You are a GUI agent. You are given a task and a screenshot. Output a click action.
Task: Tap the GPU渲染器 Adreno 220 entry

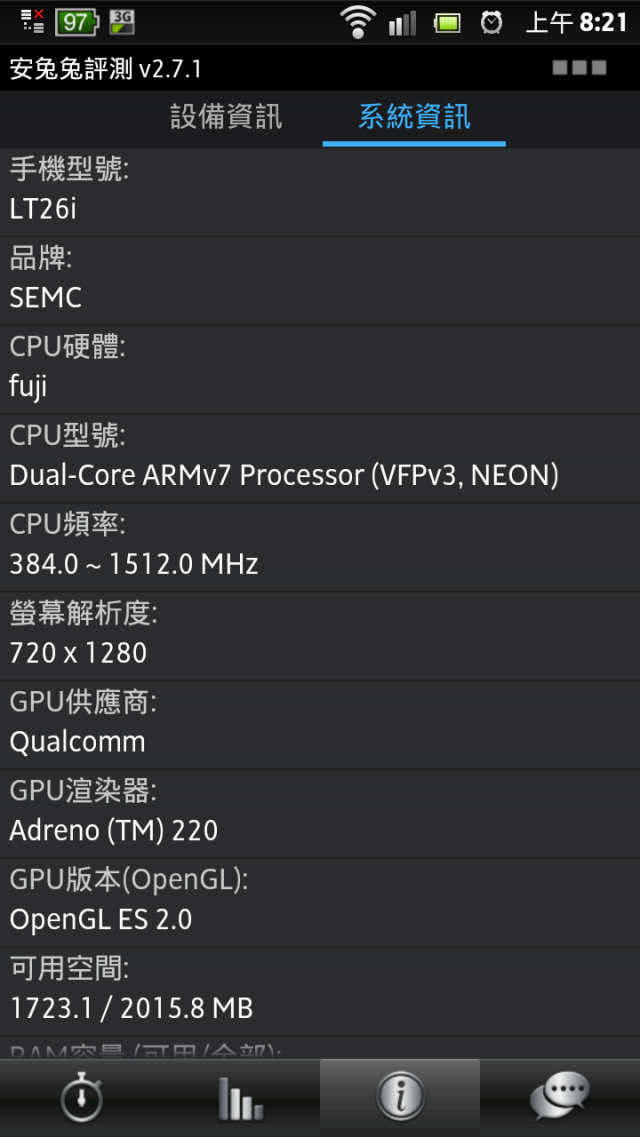[320, 814]
